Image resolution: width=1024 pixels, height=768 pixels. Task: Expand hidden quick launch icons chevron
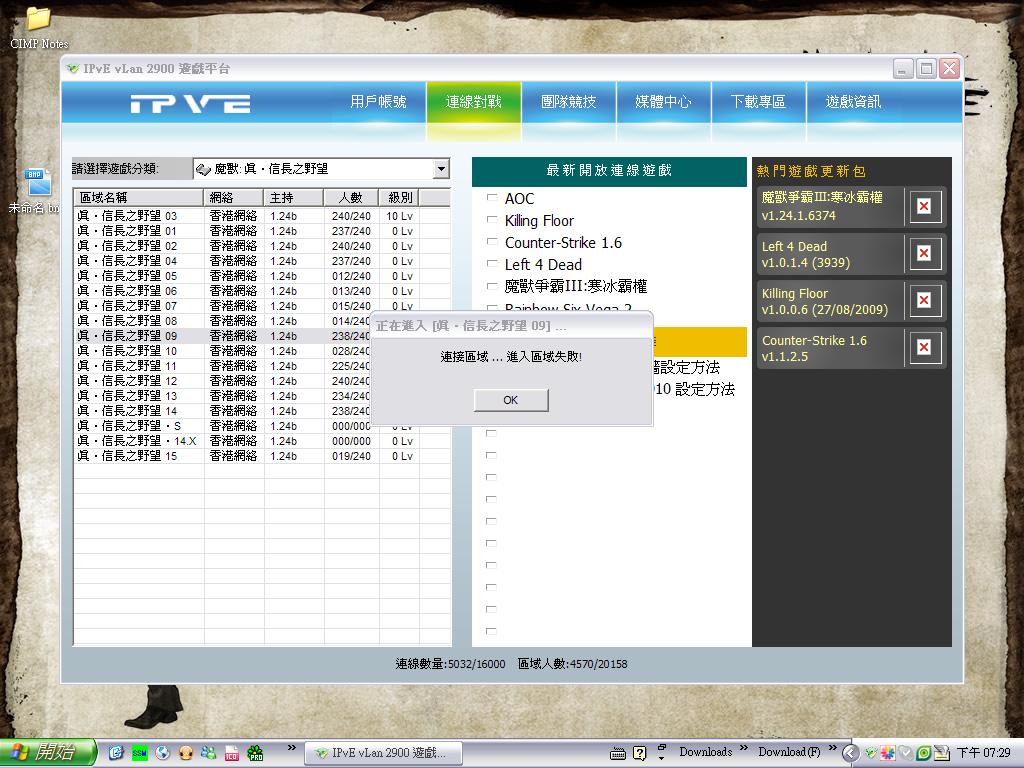[x=292, y=747]
